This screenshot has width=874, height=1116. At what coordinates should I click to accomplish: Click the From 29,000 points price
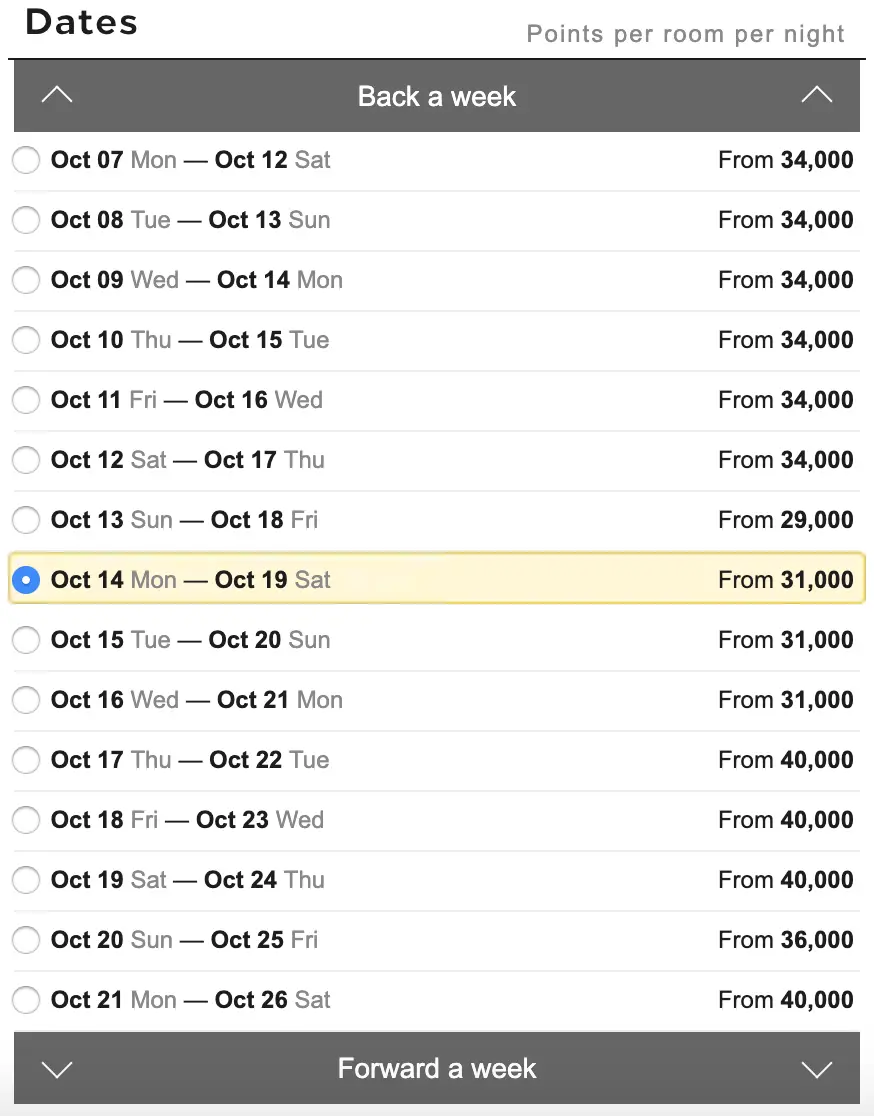786,520
